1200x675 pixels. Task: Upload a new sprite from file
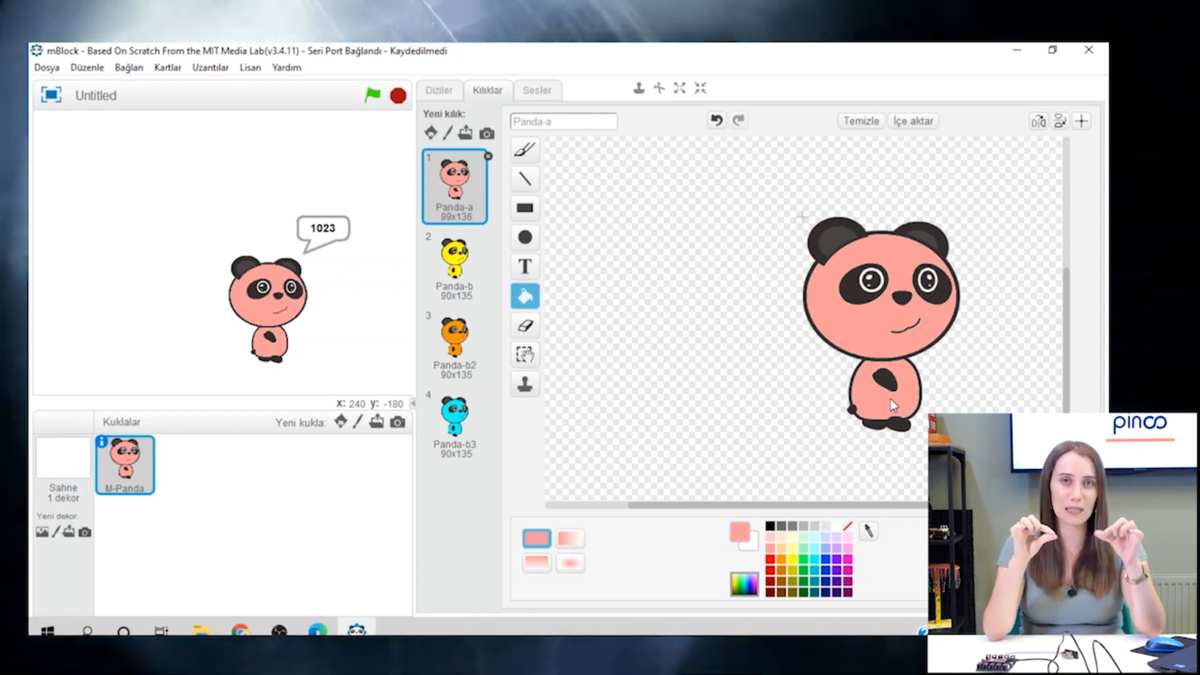pyautogui.click(x=377, y=422)
